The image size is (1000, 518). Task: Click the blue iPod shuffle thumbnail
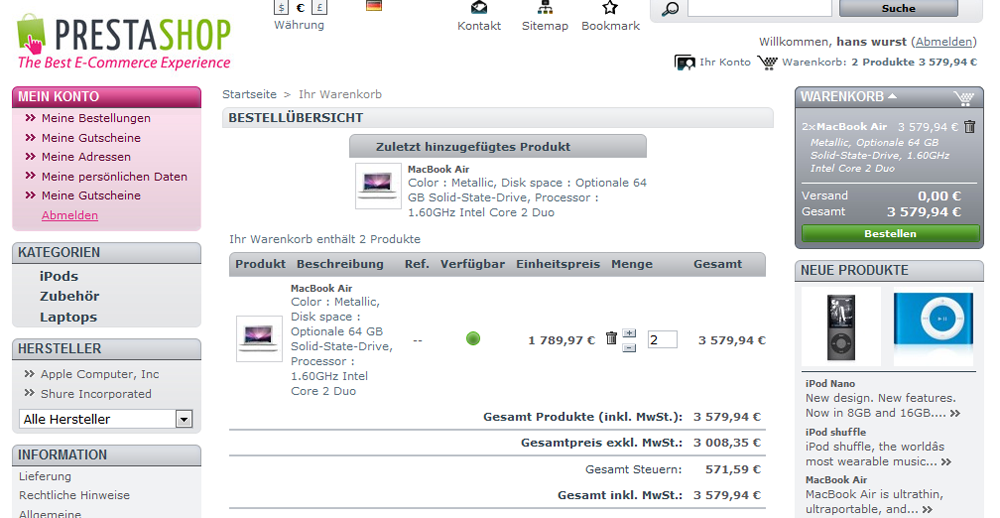coord(933,327)
